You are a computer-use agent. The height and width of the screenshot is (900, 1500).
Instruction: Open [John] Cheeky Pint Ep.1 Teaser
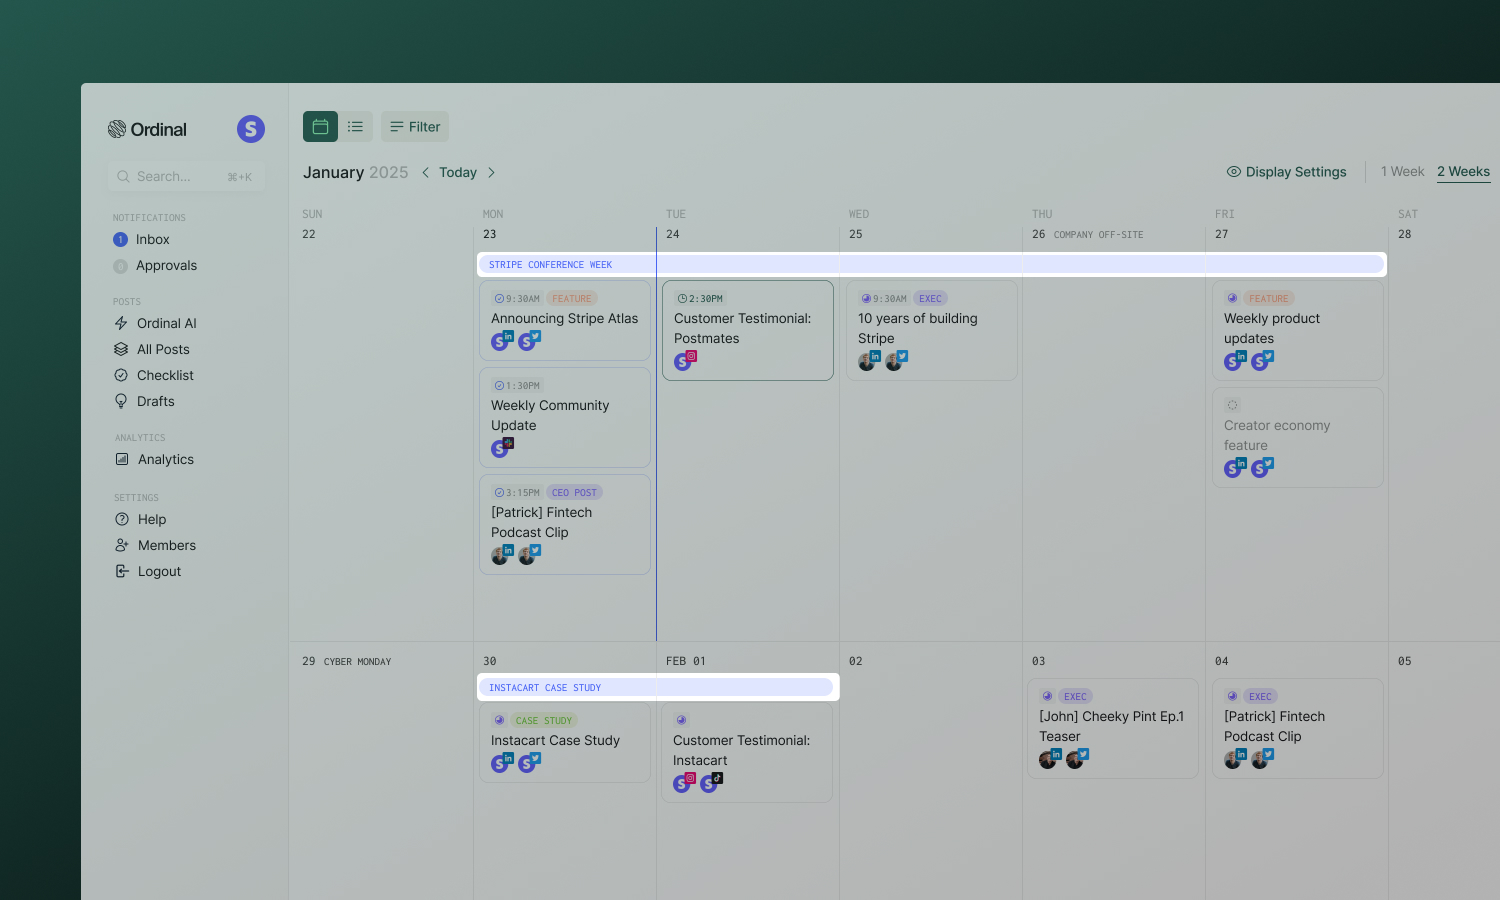(1113, 729)
